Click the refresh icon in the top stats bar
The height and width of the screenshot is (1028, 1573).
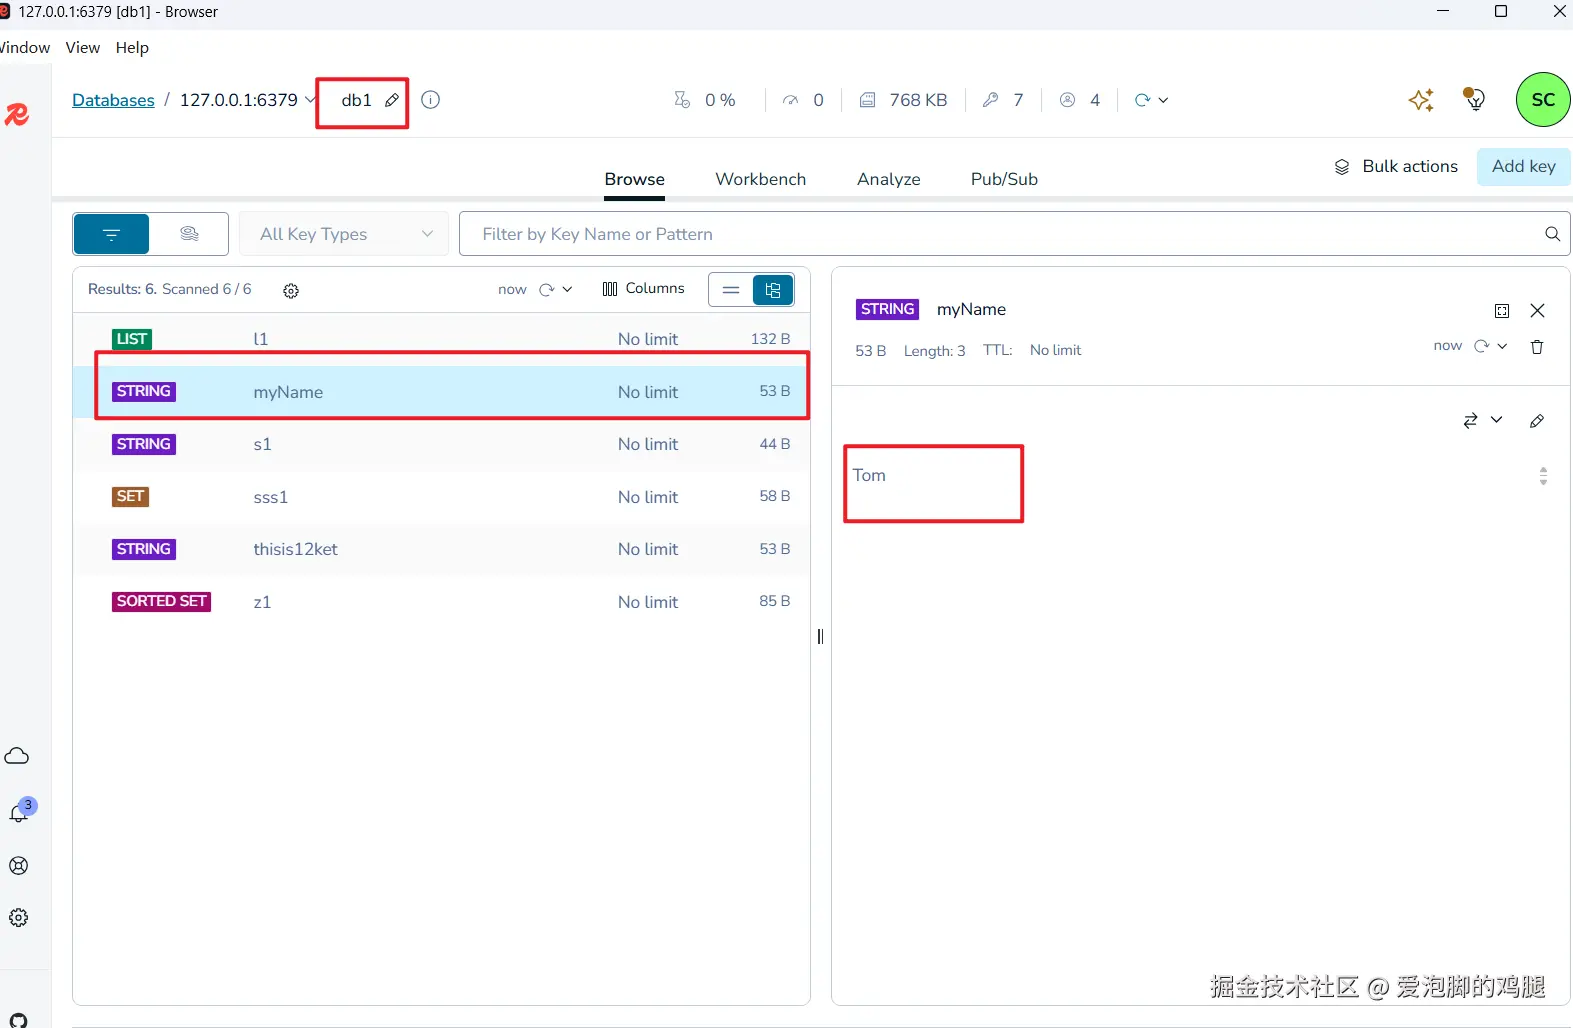1142,100
